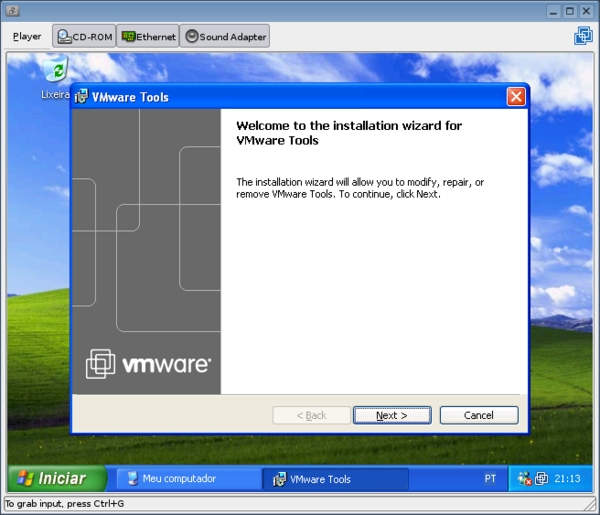Open the Iniciar start menu
Image resolution: width=600 pixels, height=515 pixels.
coord(57,478)
